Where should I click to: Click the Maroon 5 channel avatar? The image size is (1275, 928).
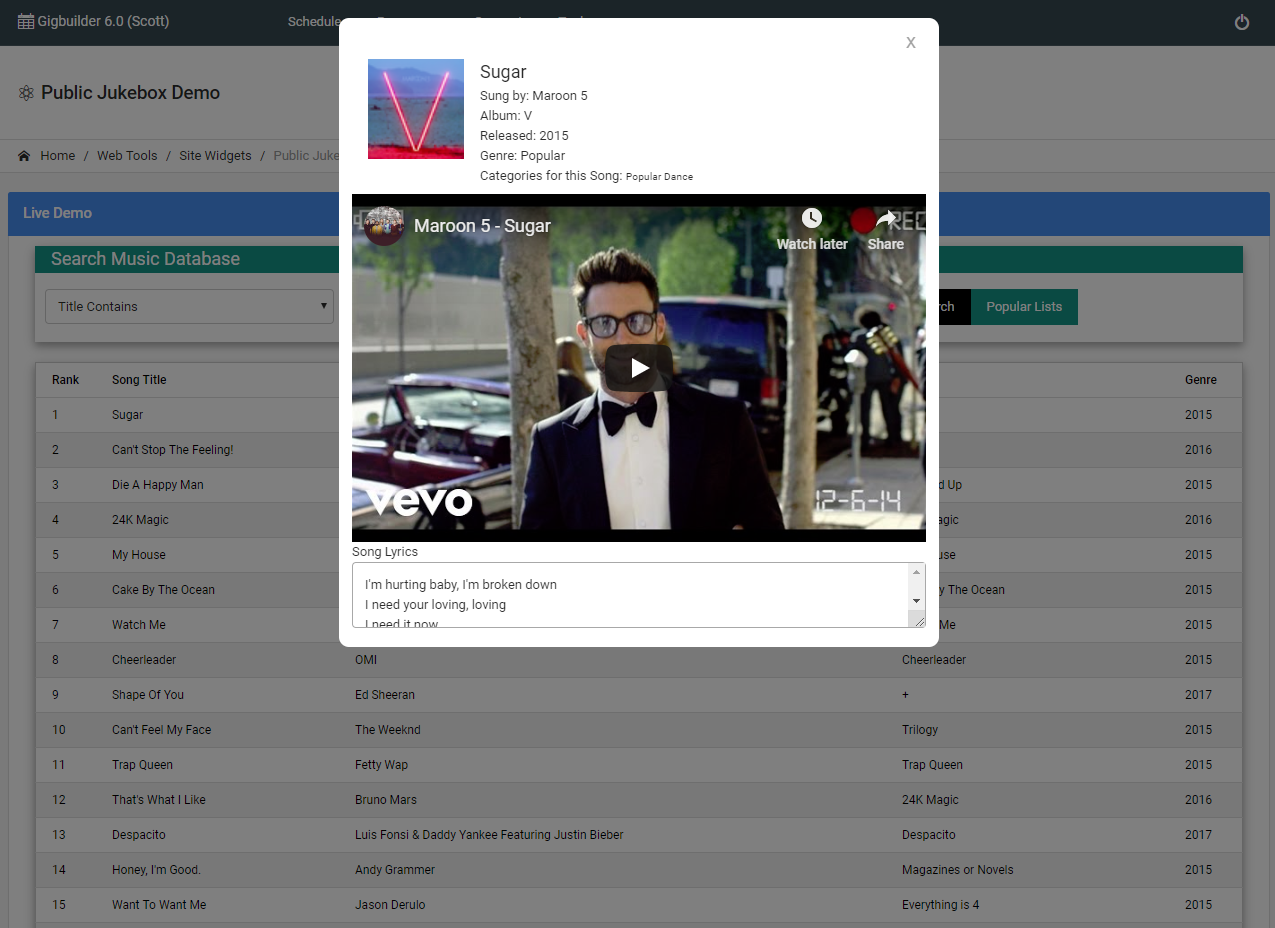[x=384, y=226]
